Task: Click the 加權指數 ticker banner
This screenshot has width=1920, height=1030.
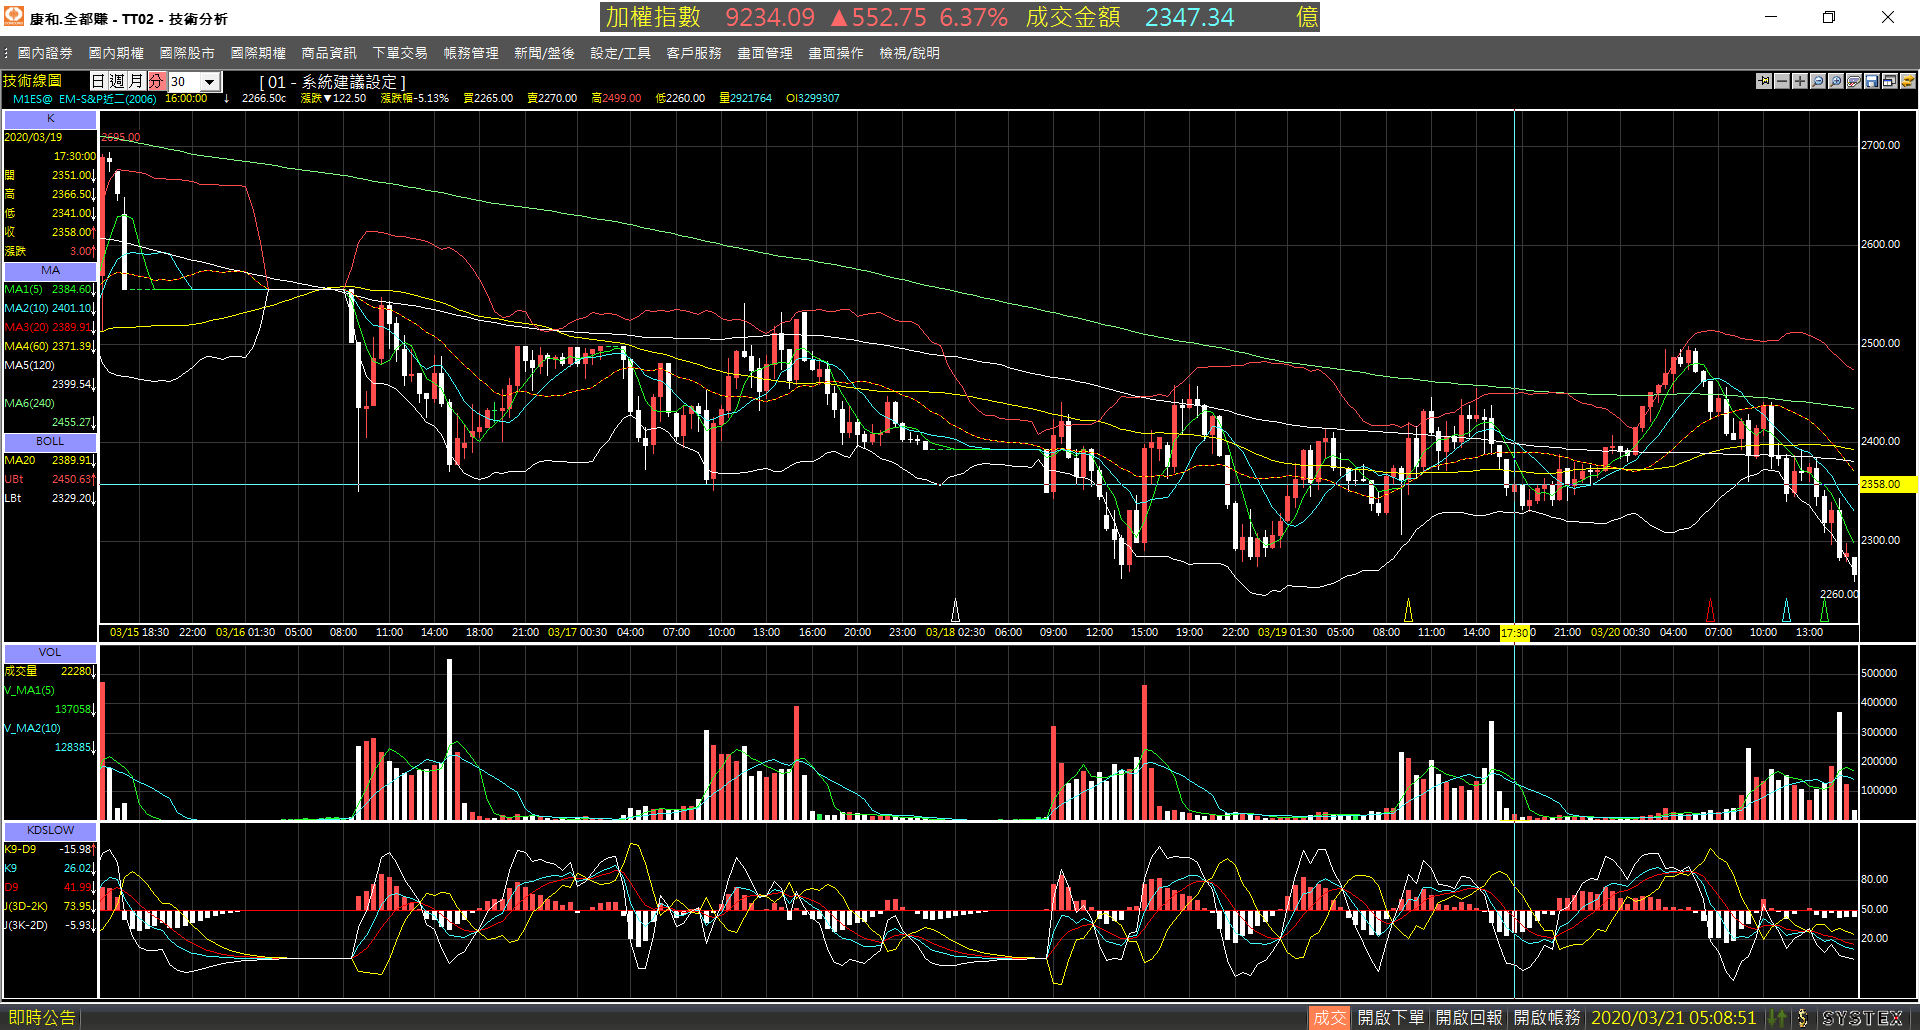Action: pos(960,17)
